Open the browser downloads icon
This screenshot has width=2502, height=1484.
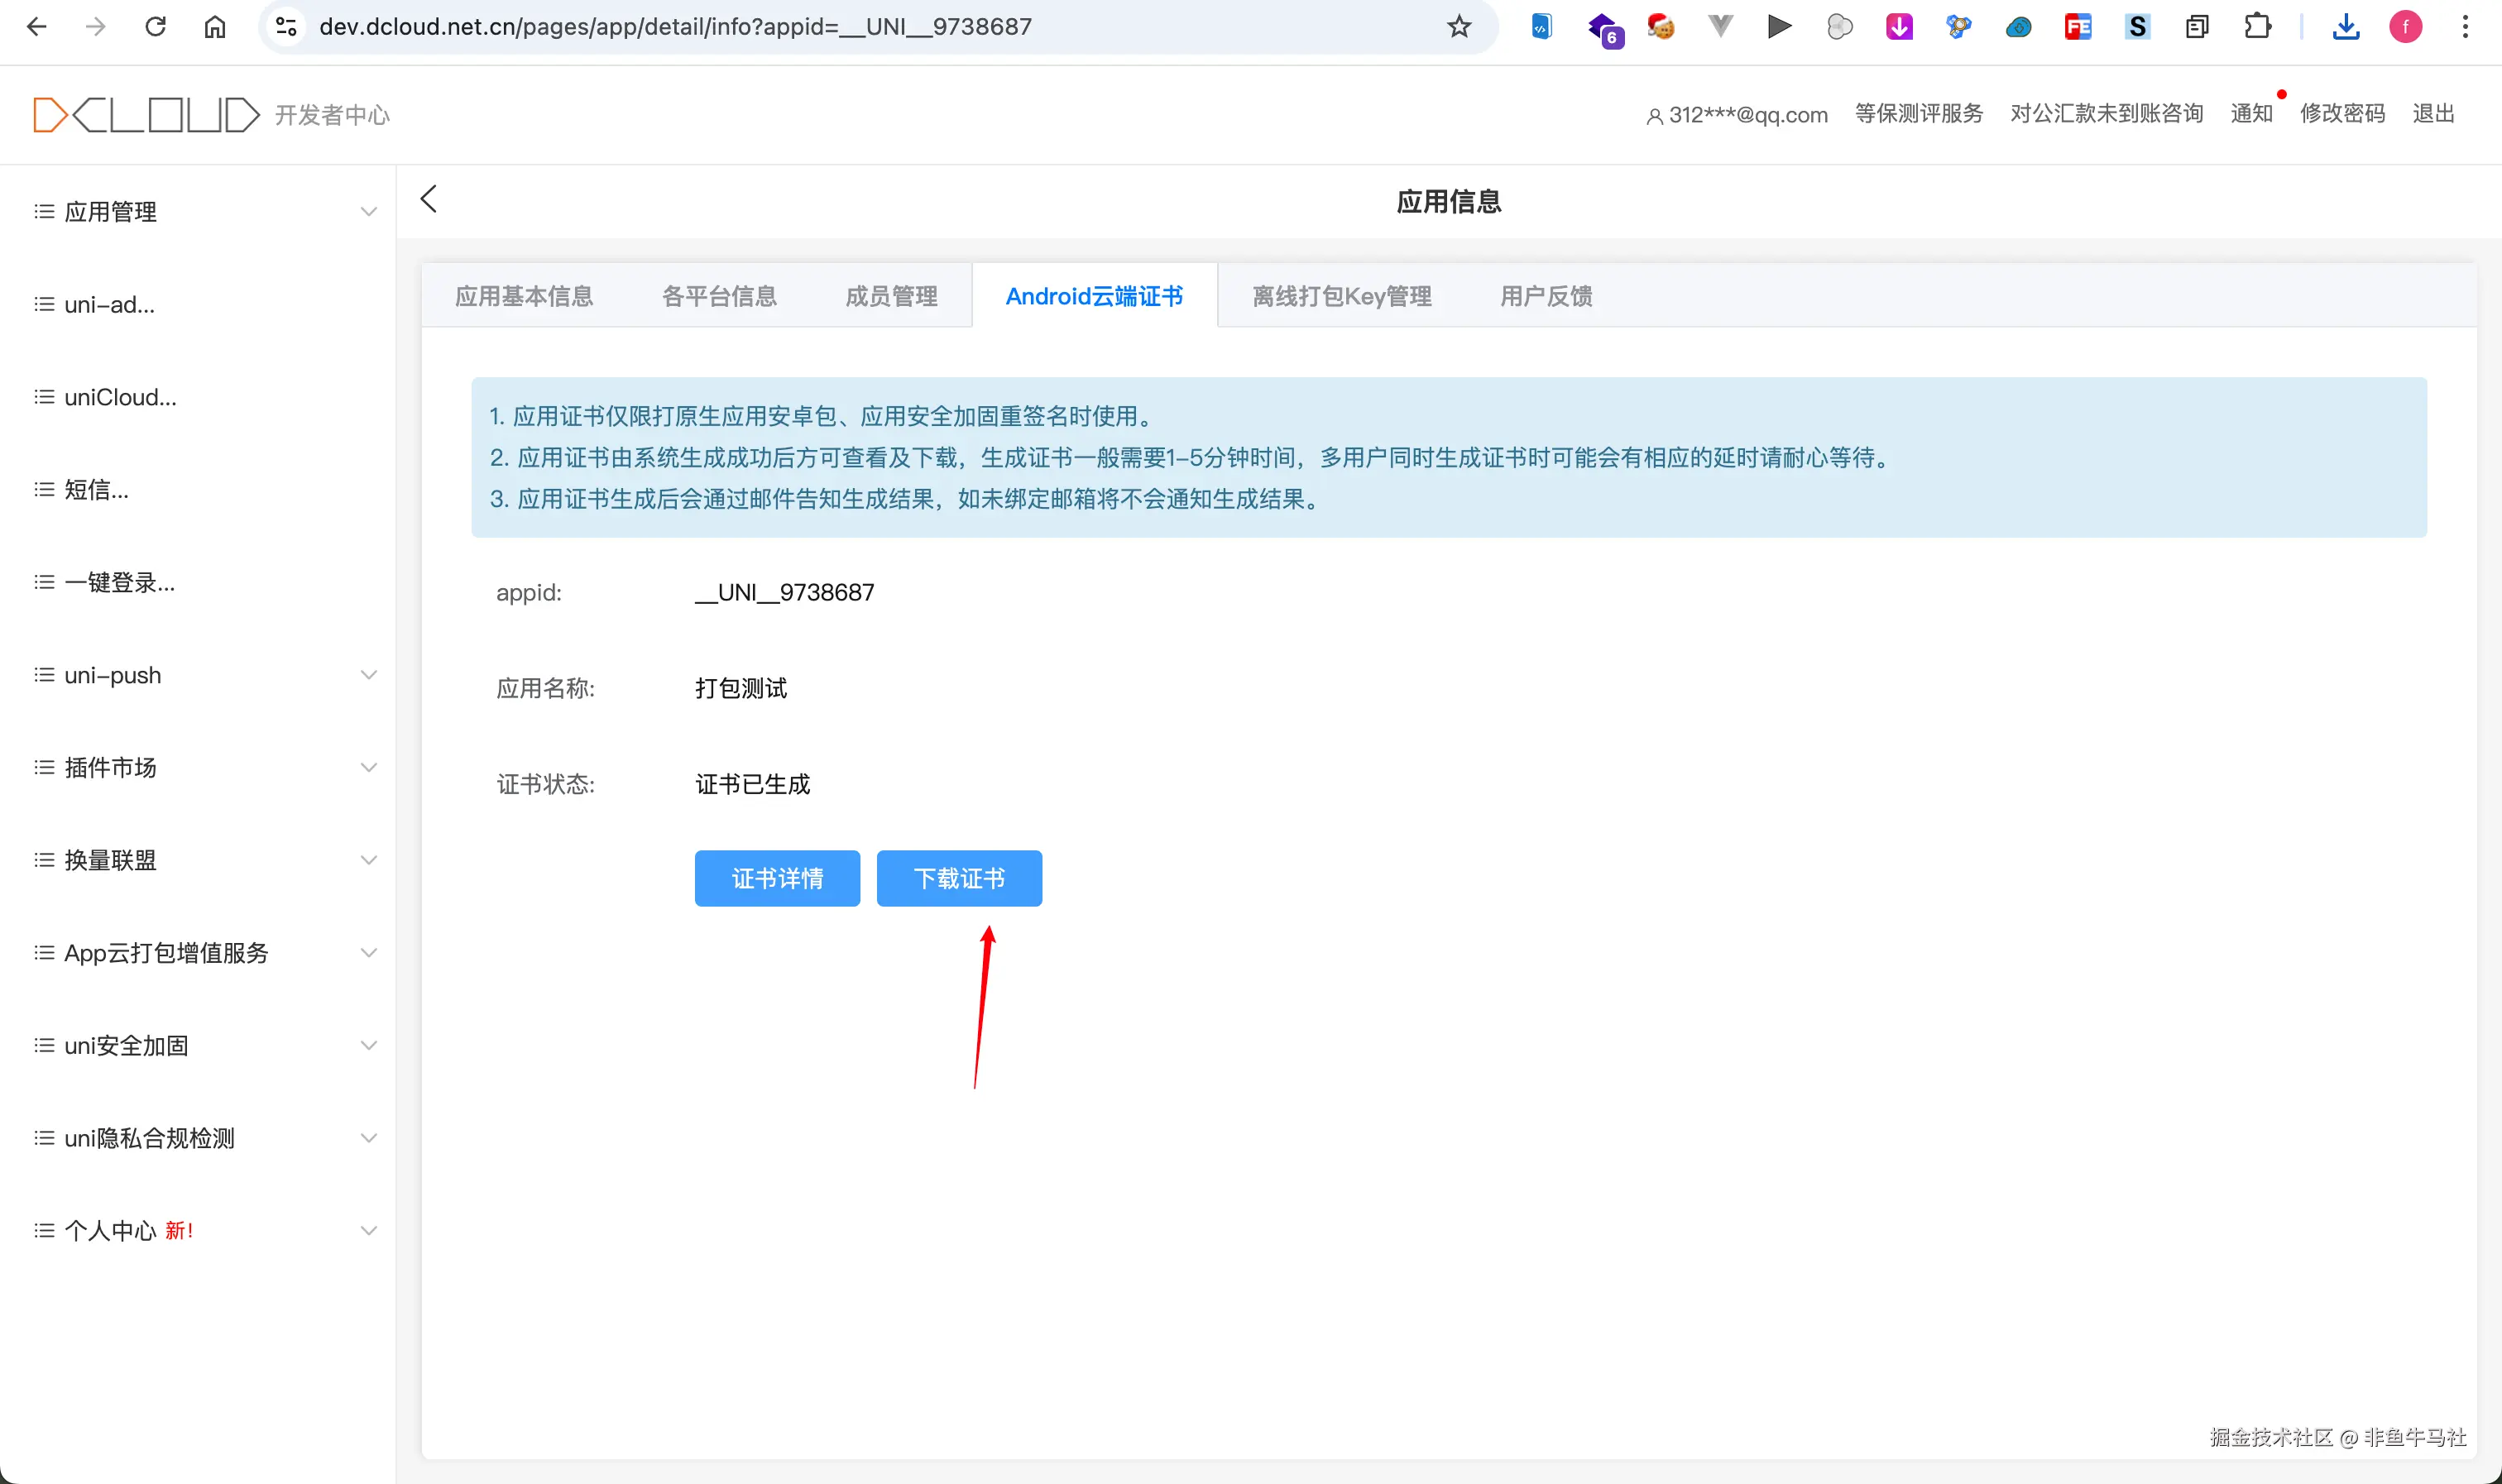pyautogui.click(x=2345, y=27)
